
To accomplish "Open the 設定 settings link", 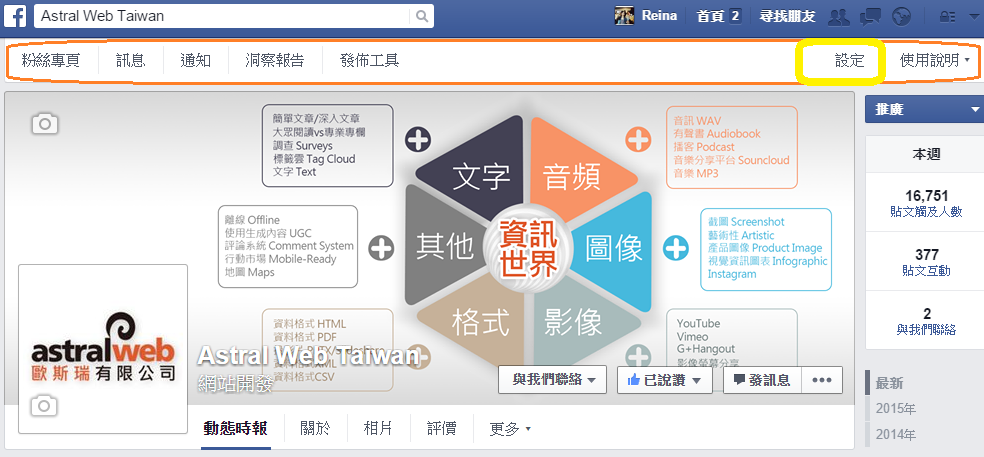I will 850,60.
